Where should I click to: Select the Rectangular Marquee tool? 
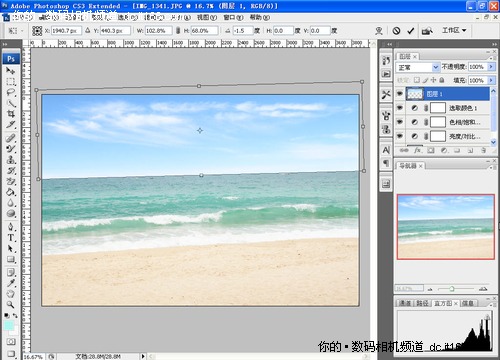[x=11, y=82]
